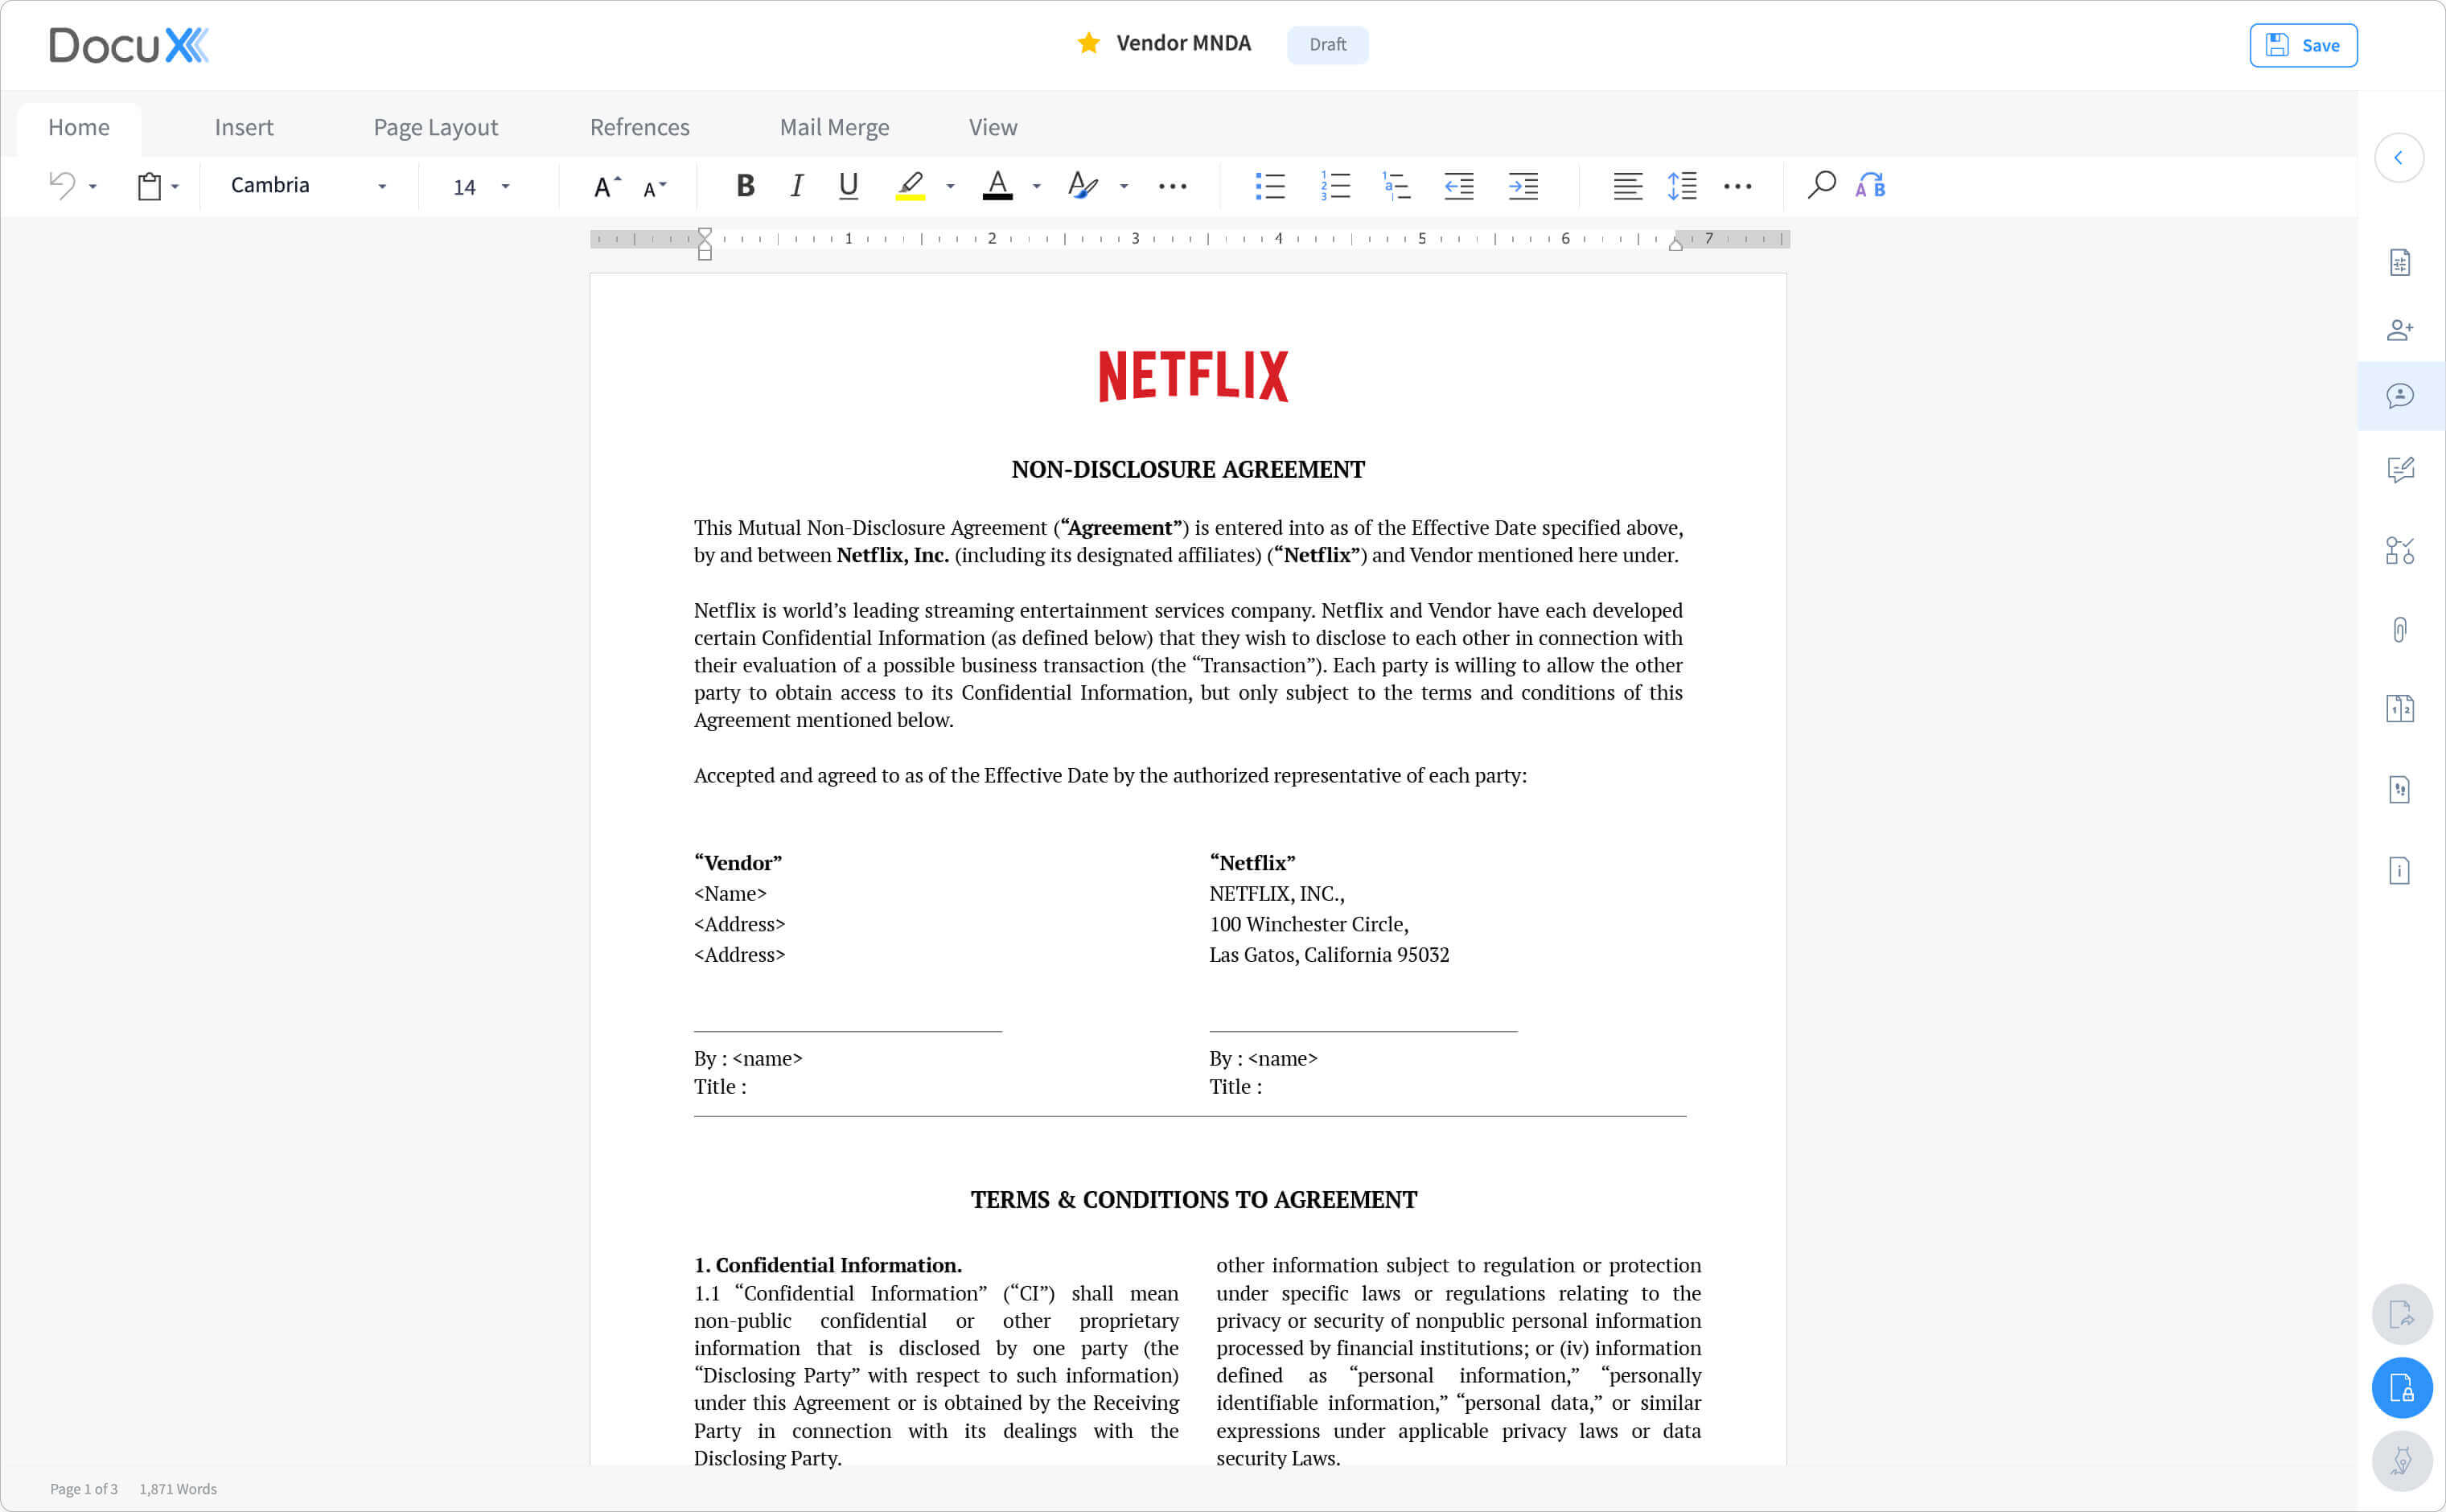Click Page 1 of 3 indicator
The width and height of the screenshot is (2446, 1512).
click(x=84, y=1489)
